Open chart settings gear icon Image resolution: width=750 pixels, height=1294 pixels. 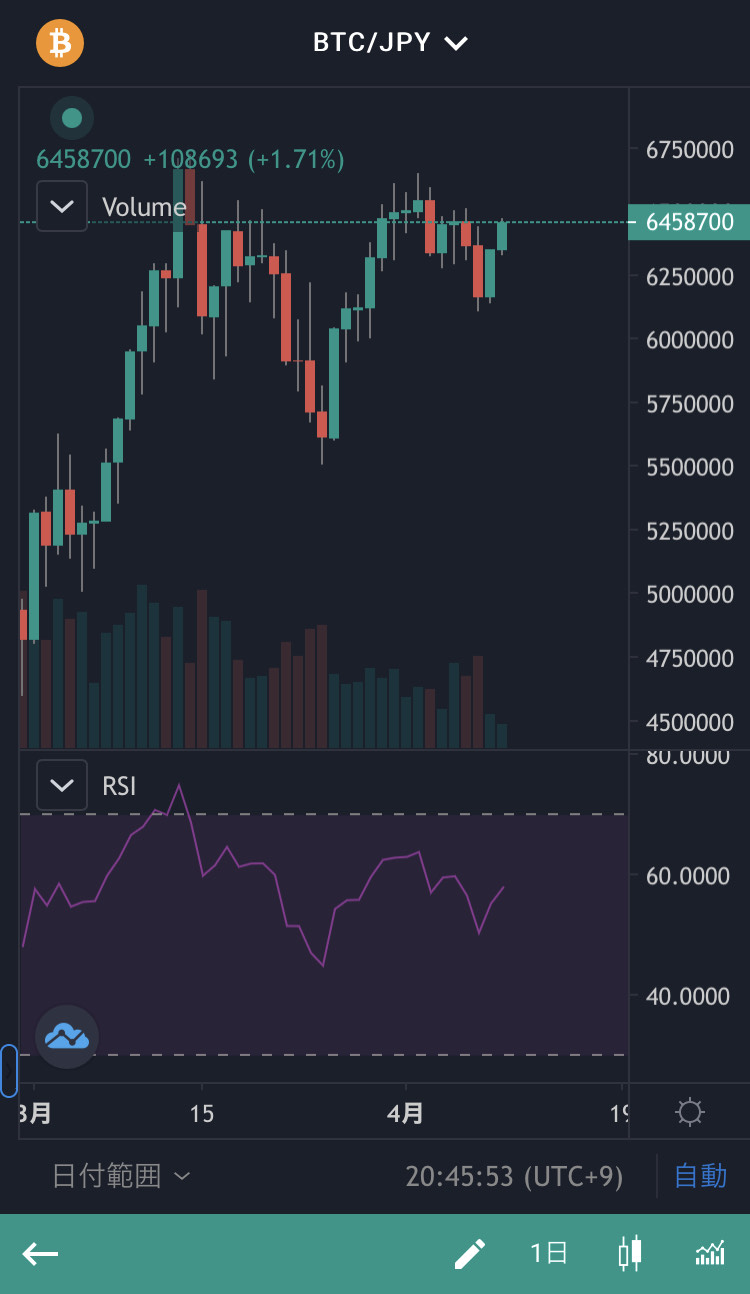(690, 1112)
